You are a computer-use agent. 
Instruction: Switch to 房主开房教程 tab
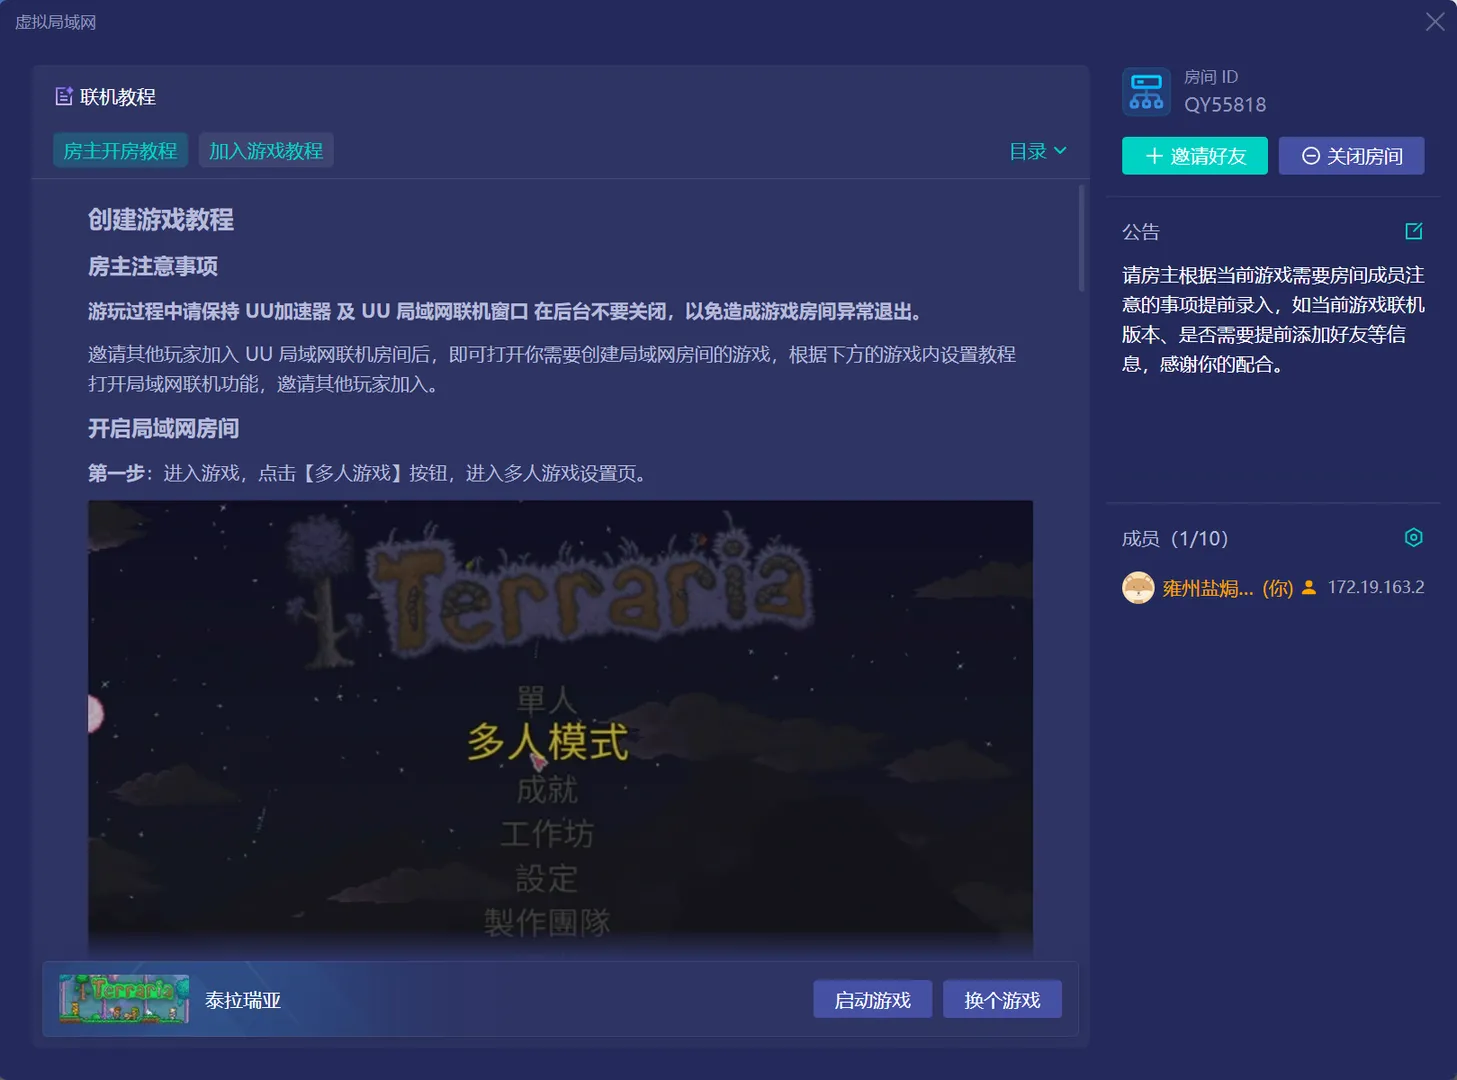120,151
